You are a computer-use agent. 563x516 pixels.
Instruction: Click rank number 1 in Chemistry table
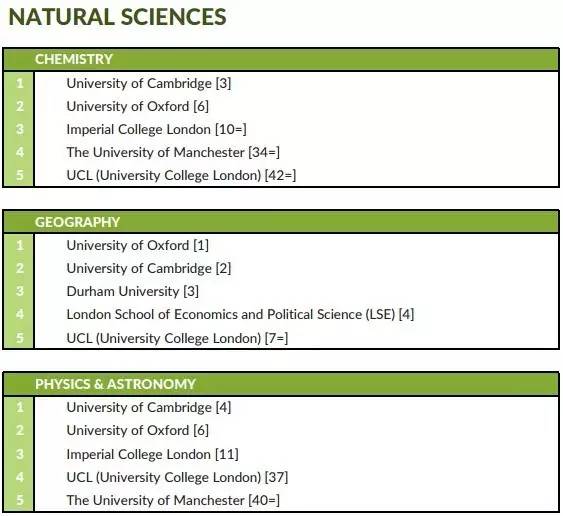20,83
